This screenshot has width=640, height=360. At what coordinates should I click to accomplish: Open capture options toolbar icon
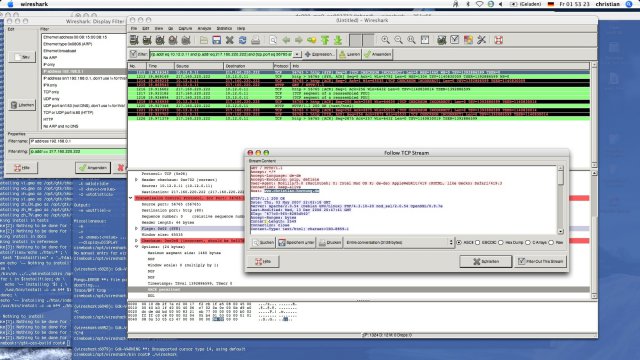(147, 40)
